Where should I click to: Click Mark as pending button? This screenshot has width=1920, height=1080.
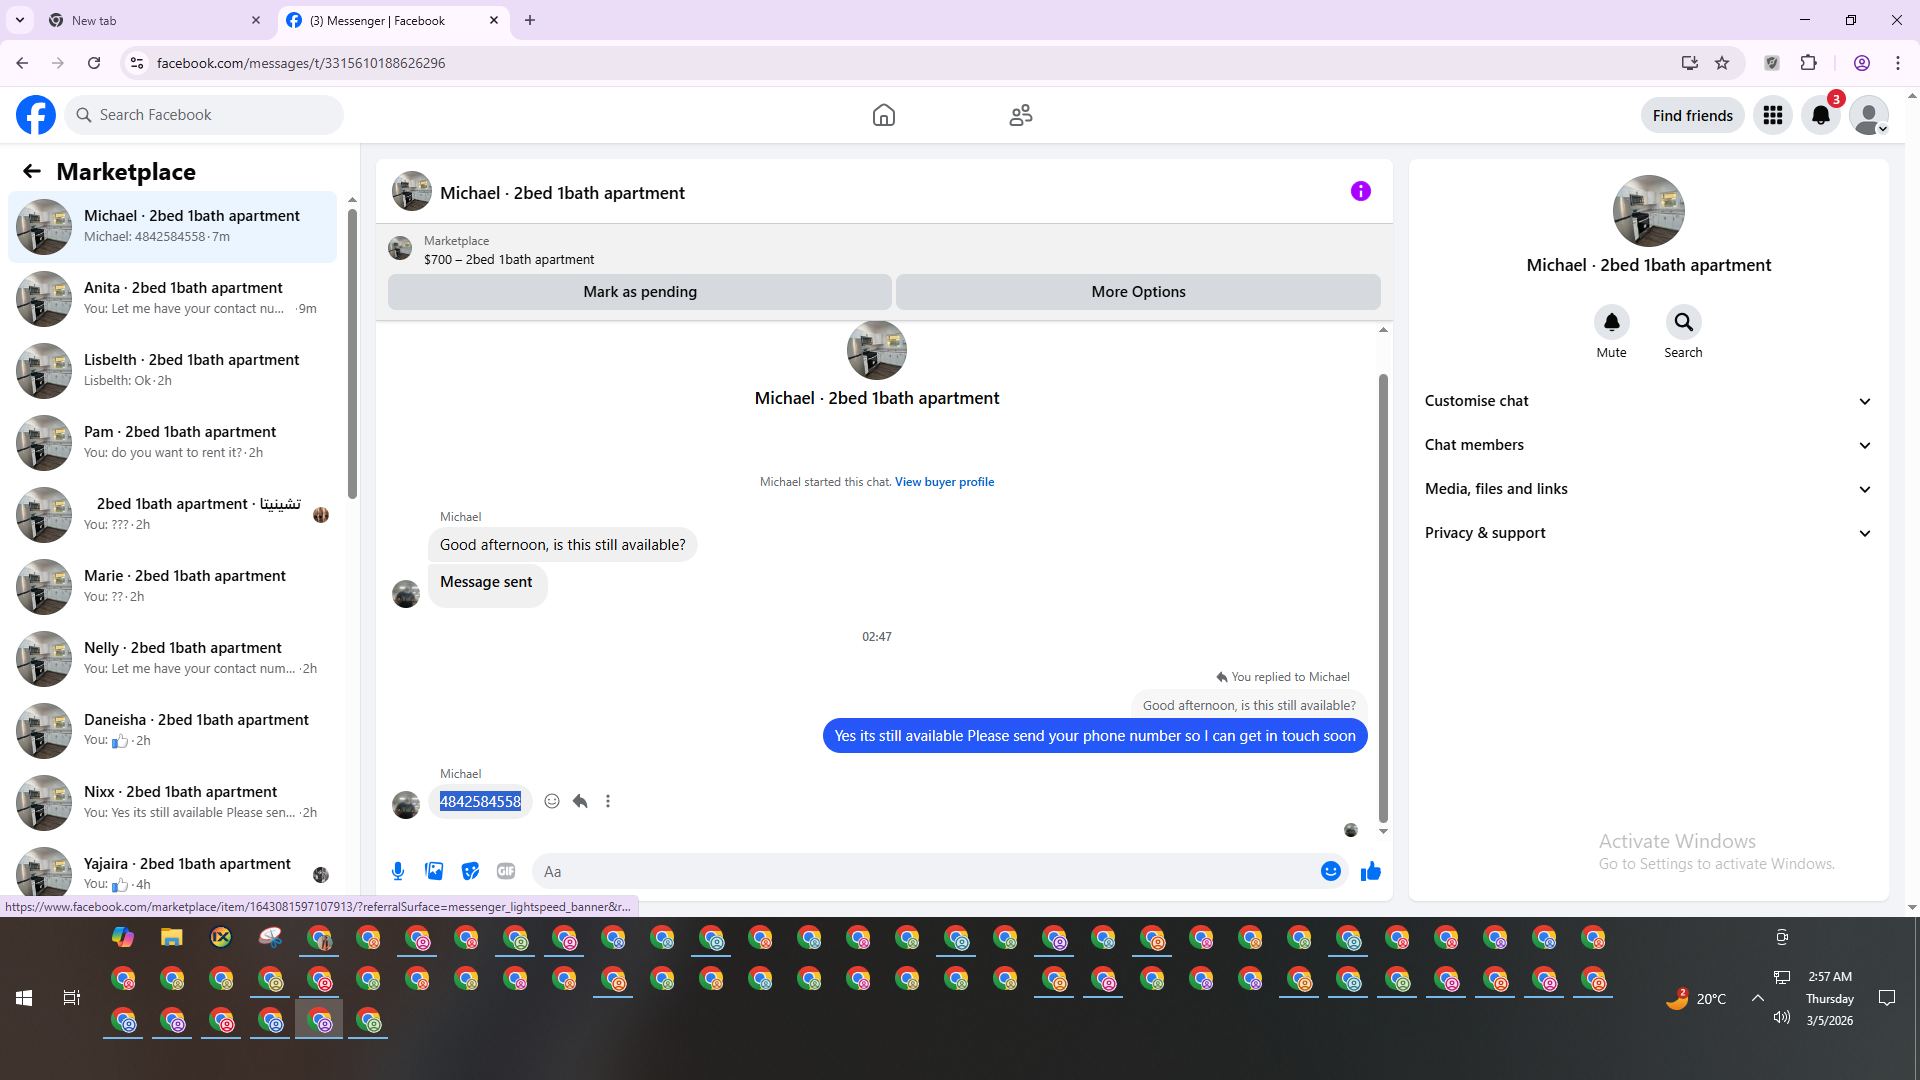640,292
